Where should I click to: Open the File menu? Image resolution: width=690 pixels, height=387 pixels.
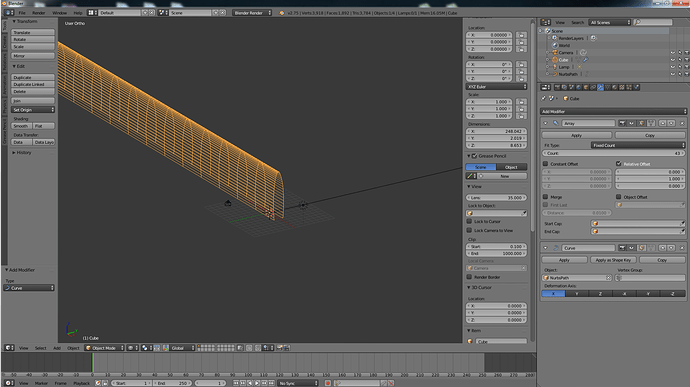pyautogui.click(x=22, y=13)
